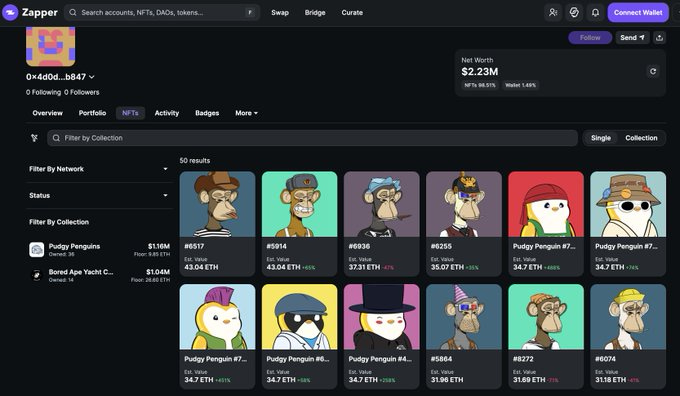Filter by Bored Ape Yacht C... collection
Screen dimensions: 680x396
tap(99, 275)
